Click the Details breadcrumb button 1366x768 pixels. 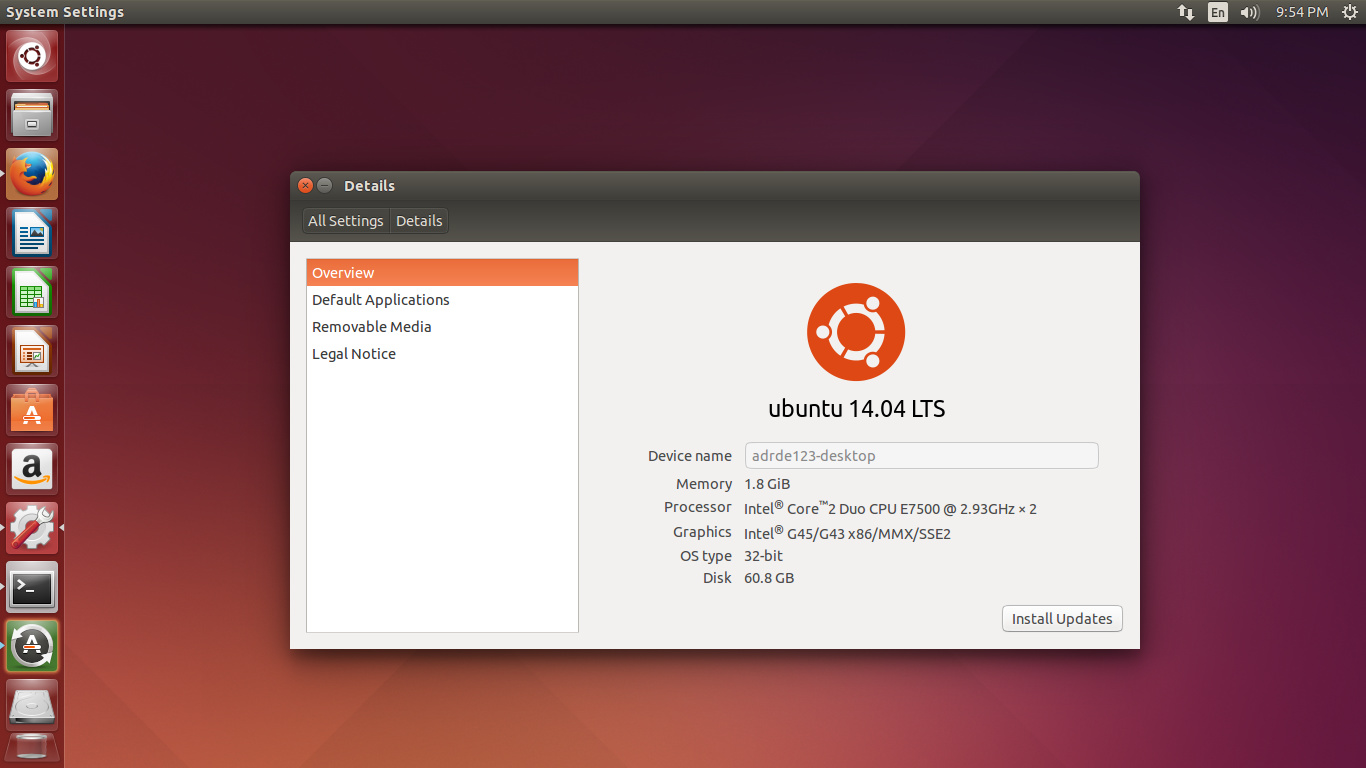(x=419, y=221)
